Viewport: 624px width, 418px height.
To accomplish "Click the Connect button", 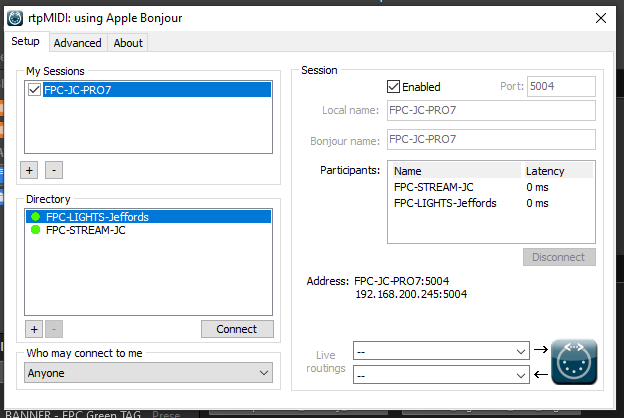I will pos(237,329).
